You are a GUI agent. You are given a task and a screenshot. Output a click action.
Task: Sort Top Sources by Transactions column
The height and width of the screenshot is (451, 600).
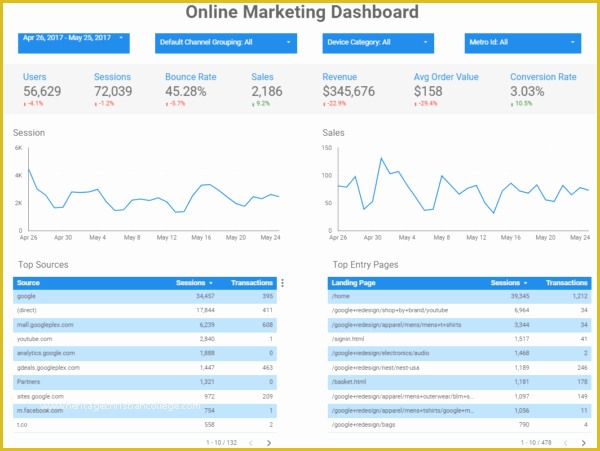pyautogui.click(x=252, y=283)
